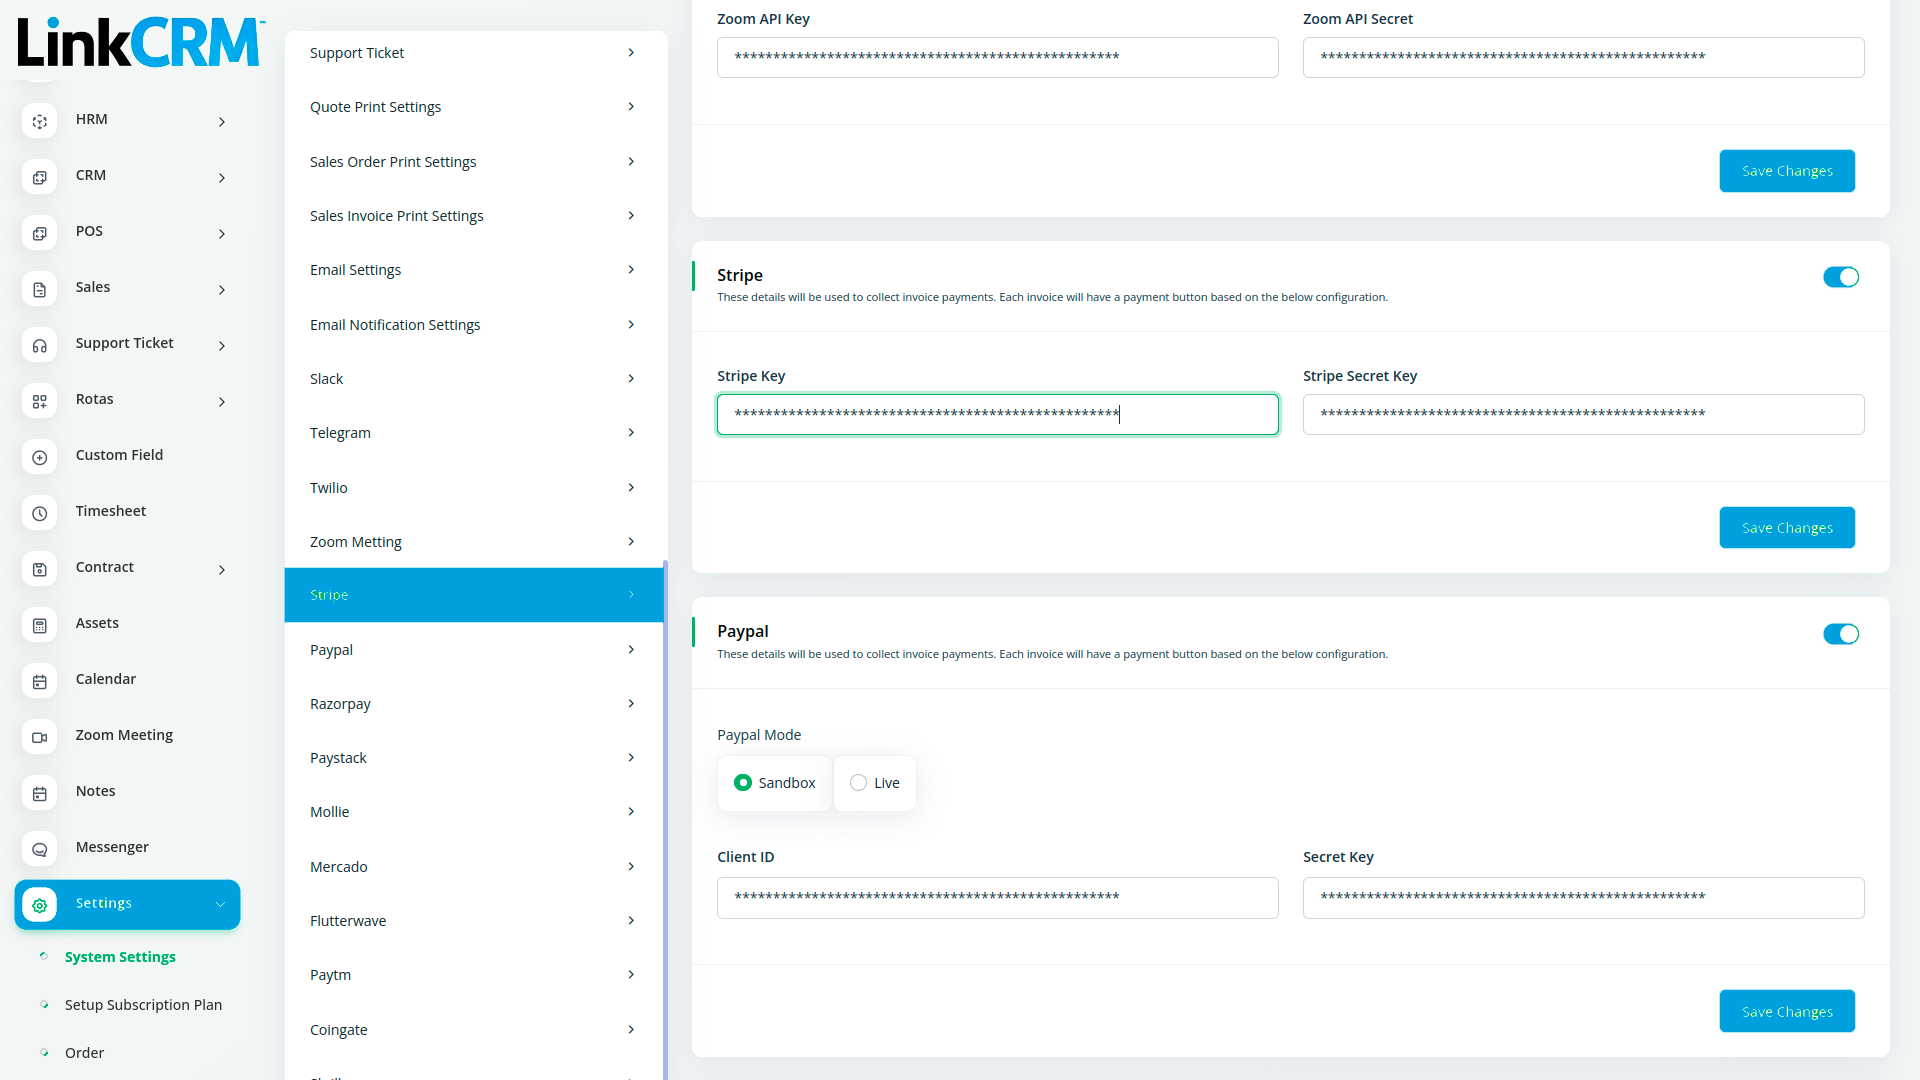Open the Timesheet clock icon
1920x1080 pixels.
[39, 513]
